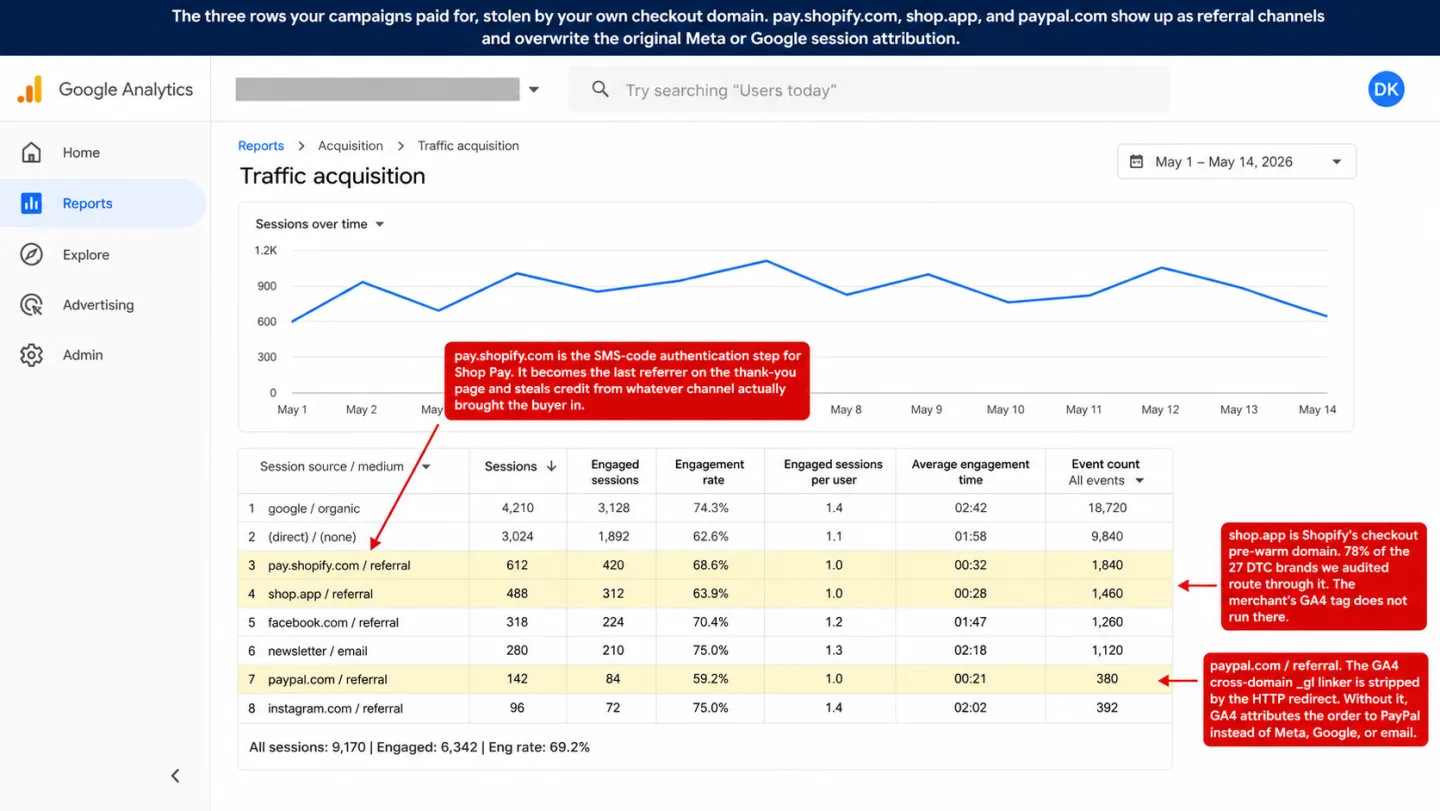
Task: Select the instagram.com / referral row
Action: pos(705,708)
